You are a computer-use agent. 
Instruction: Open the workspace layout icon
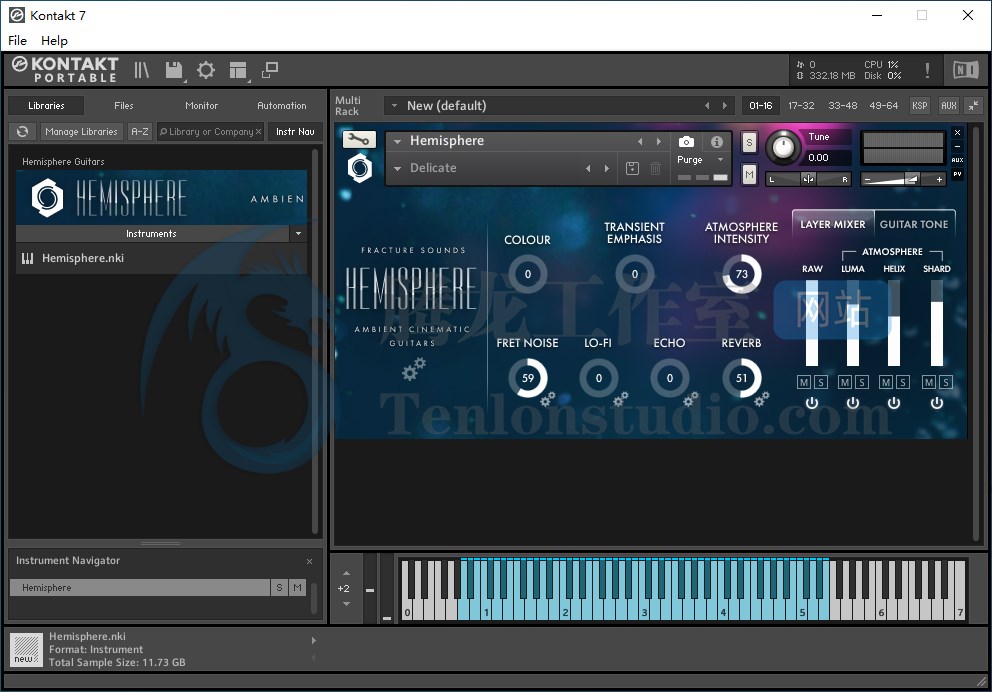tap(238, 70)
